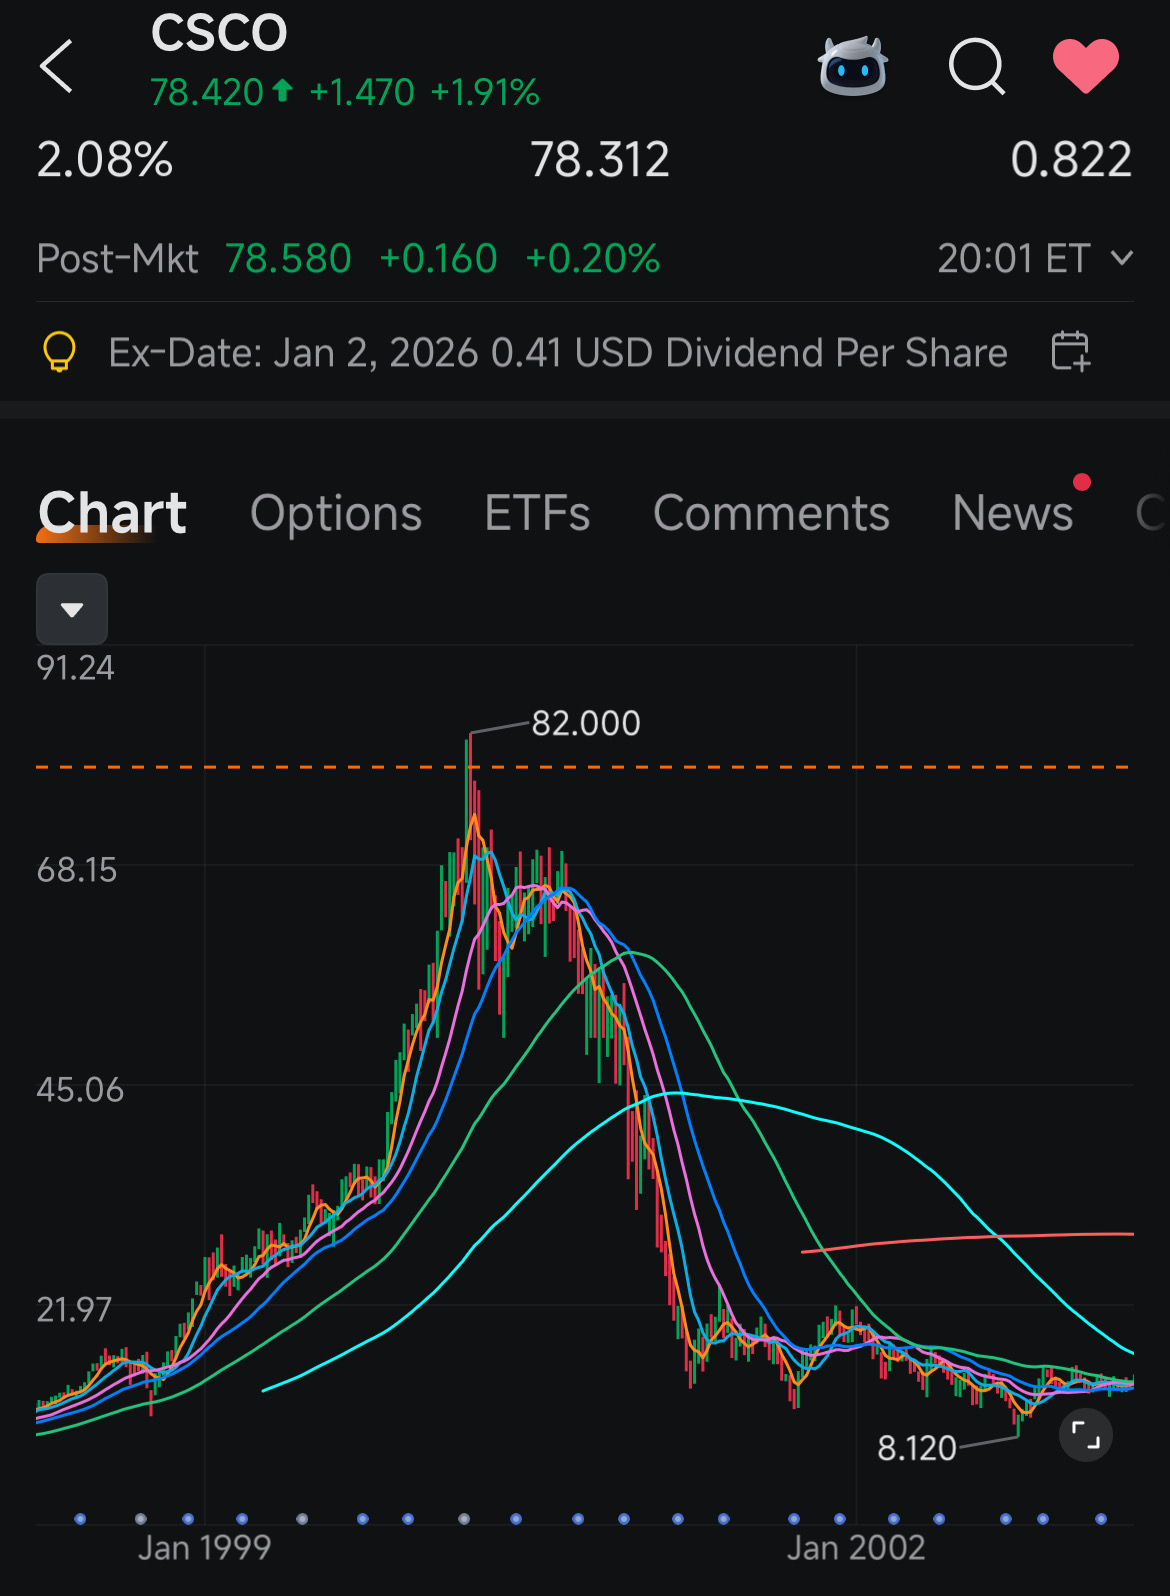
Task: Switch to the Options tab
Action: [x=336, y=514]
